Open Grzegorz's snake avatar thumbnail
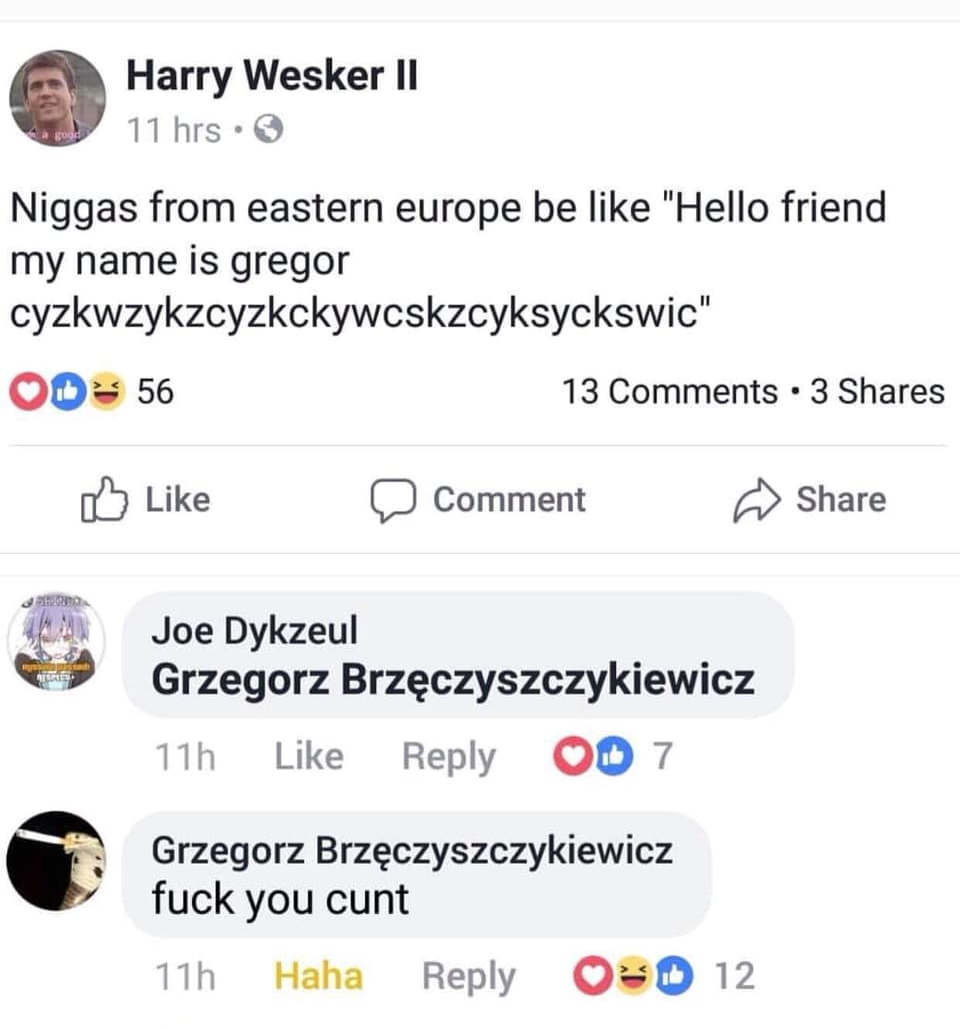 tap(56, 861)
